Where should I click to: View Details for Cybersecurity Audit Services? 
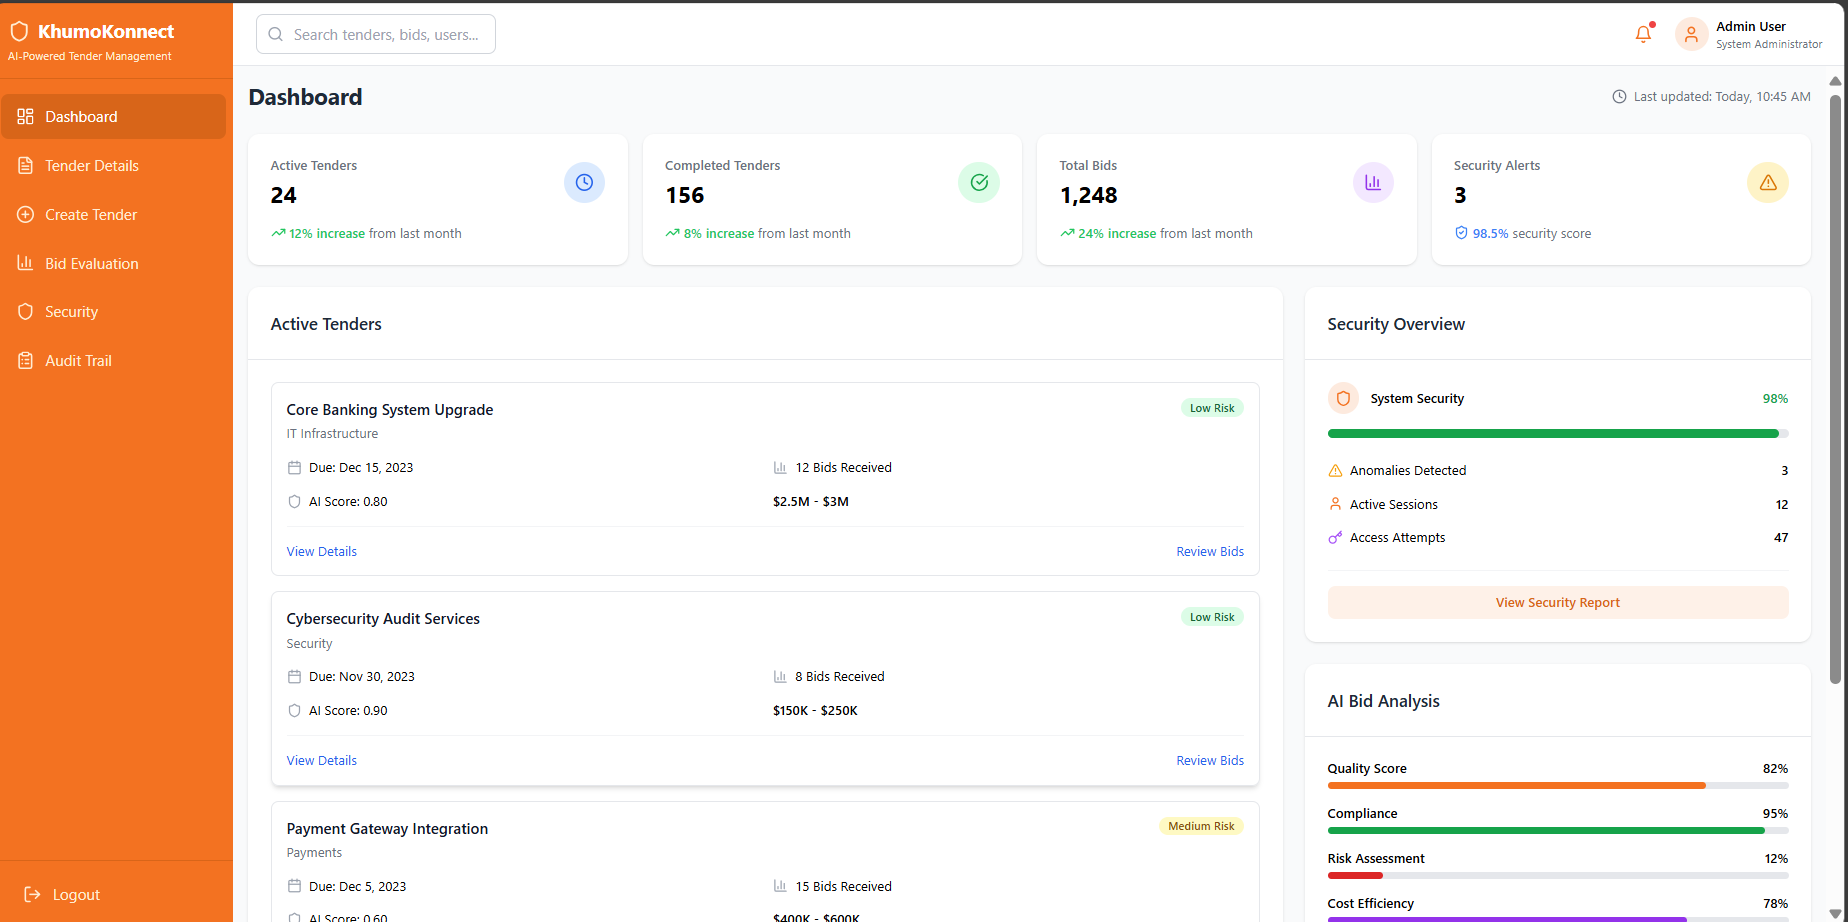322,760
